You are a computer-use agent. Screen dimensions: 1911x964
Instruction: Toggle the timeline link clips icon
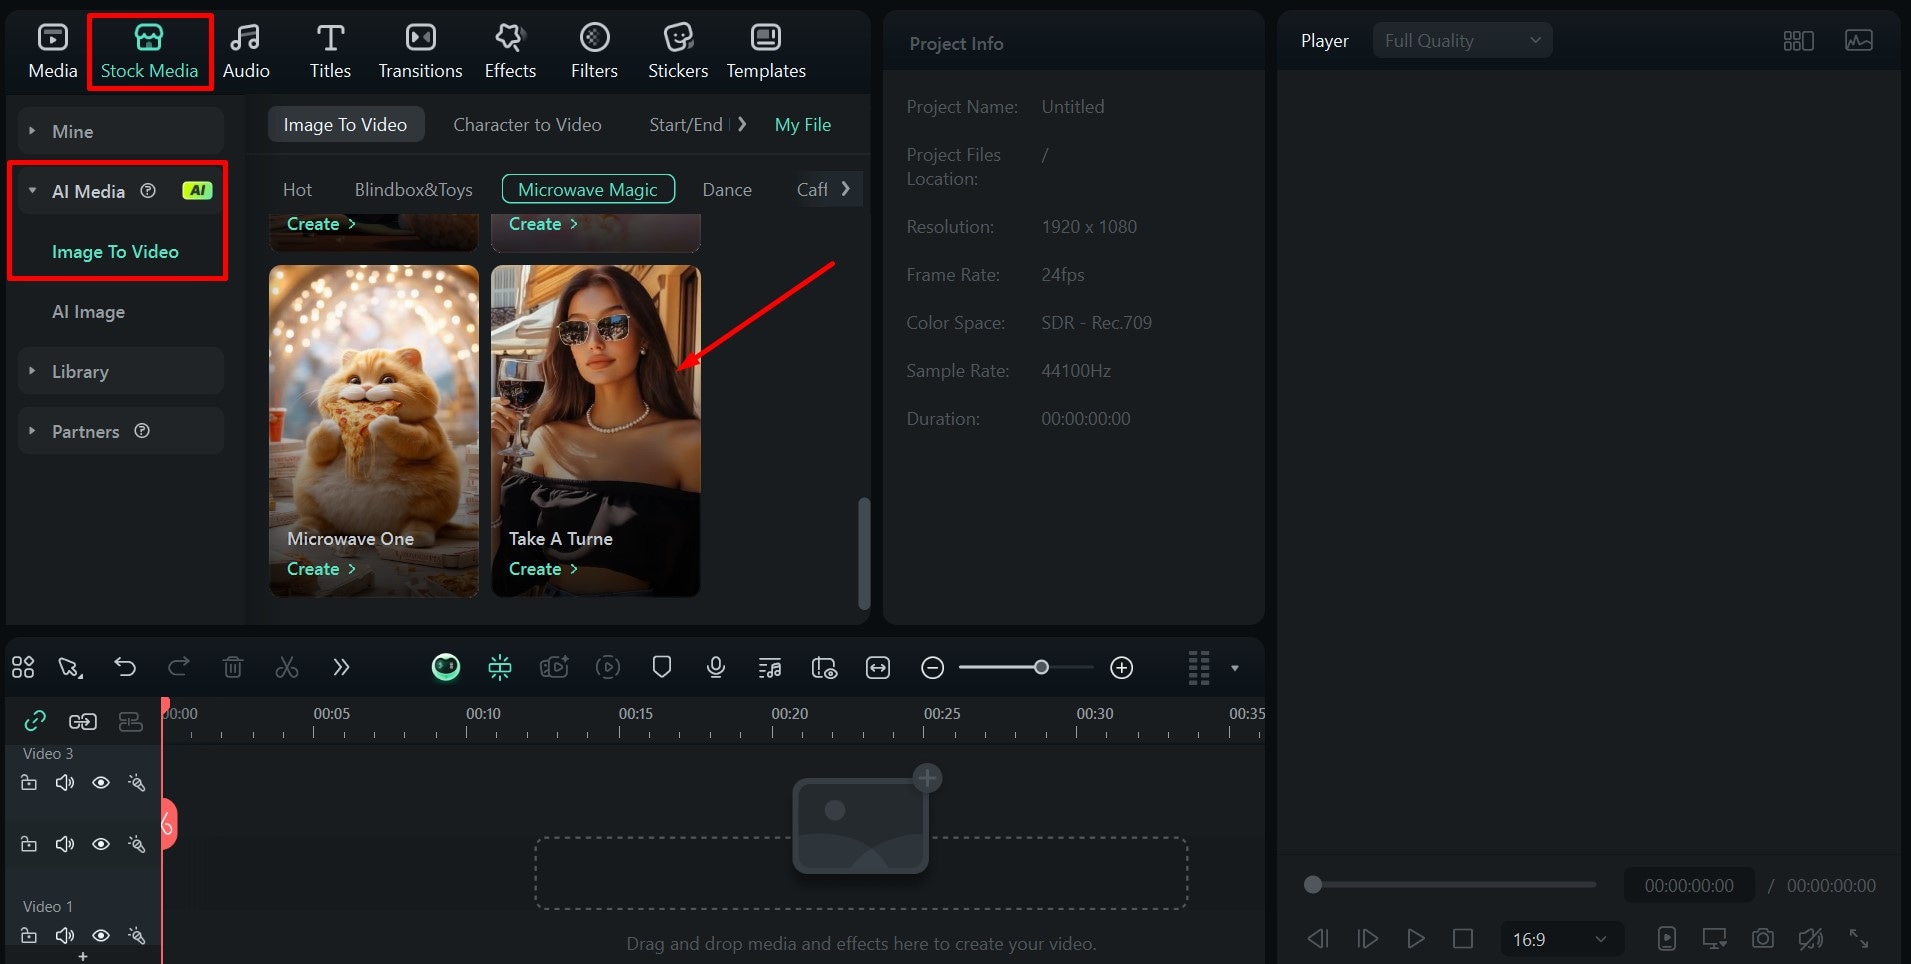point(35,721)
